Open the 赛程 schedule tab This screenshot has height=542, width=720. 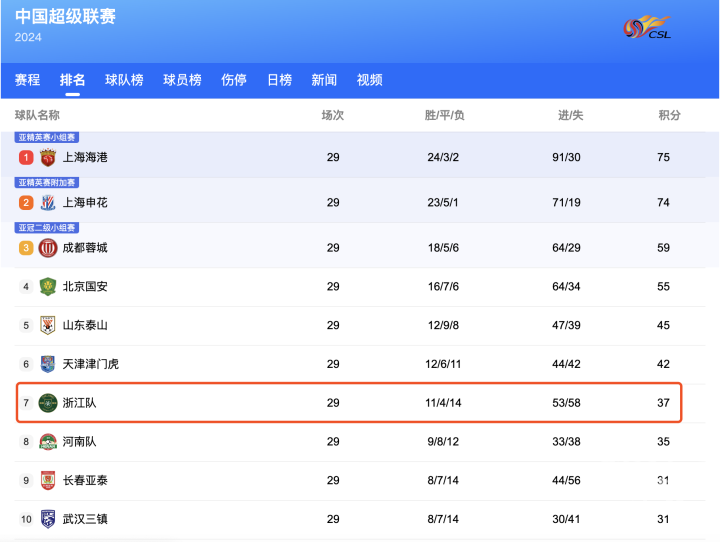point(28,80)
